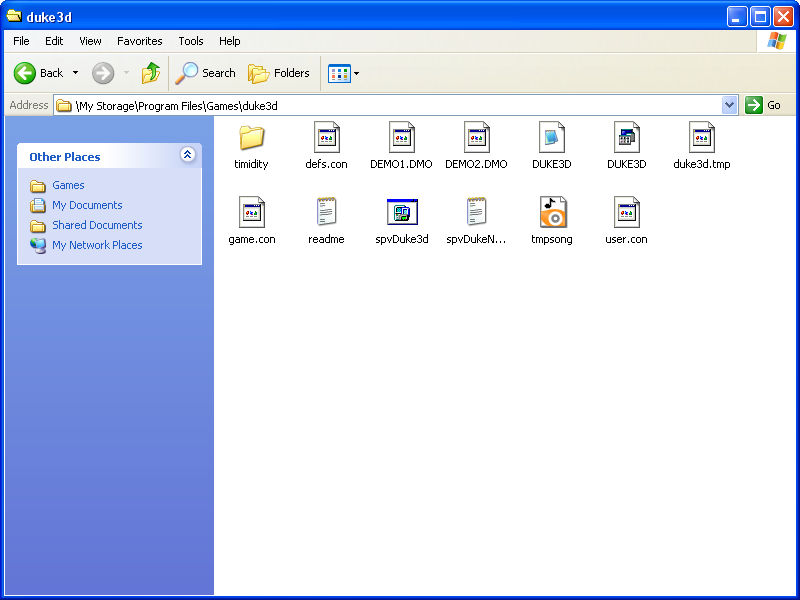Toggle the Folders pane button

[279, 73]
